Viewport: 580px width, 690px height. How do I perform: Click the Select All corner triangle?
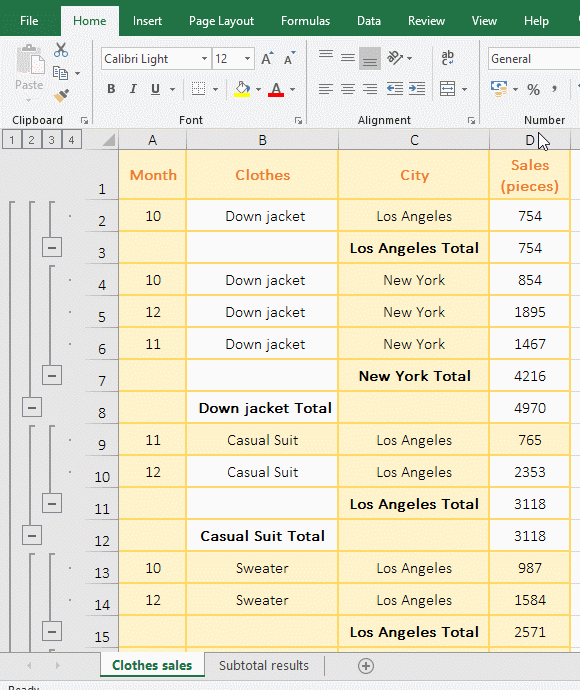click(108, 140)
